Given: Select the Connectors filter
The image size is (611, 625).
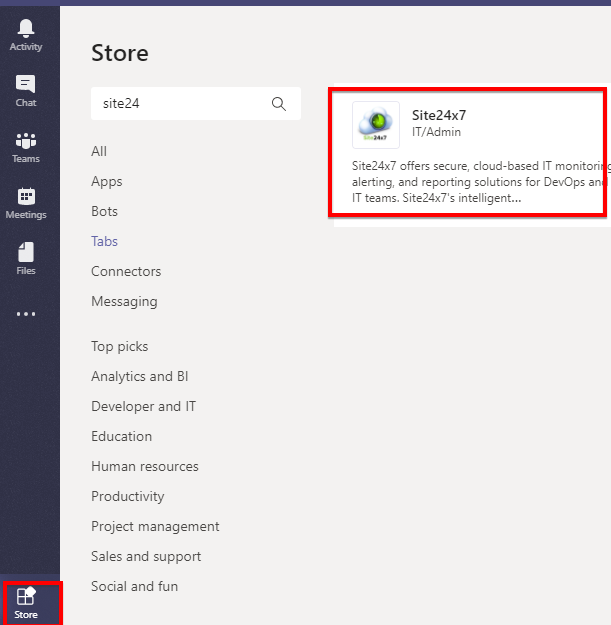Looking at the screenshot, I should coord(126,271).
